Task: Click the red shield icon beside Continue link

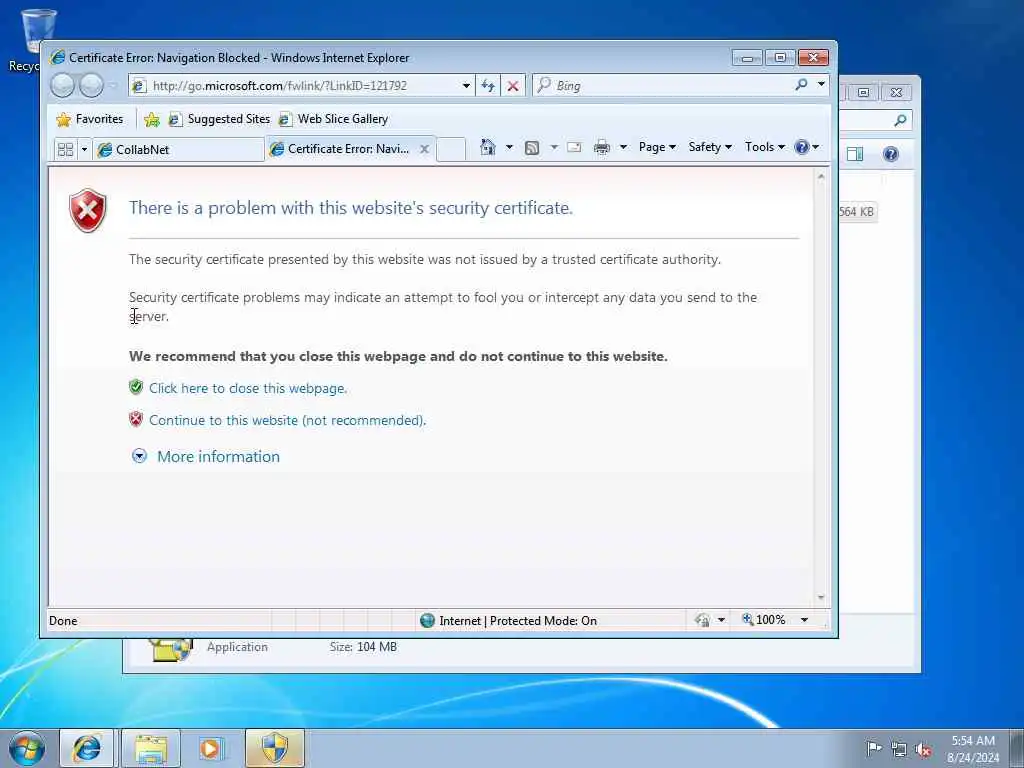Action: tap(136, 419)
